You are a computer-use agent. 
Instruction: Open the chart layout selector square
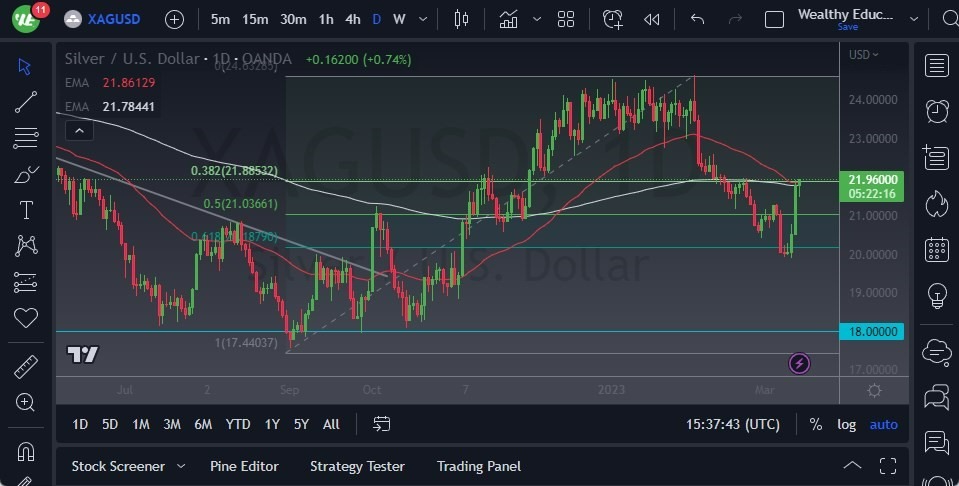(x=774, y=20)
